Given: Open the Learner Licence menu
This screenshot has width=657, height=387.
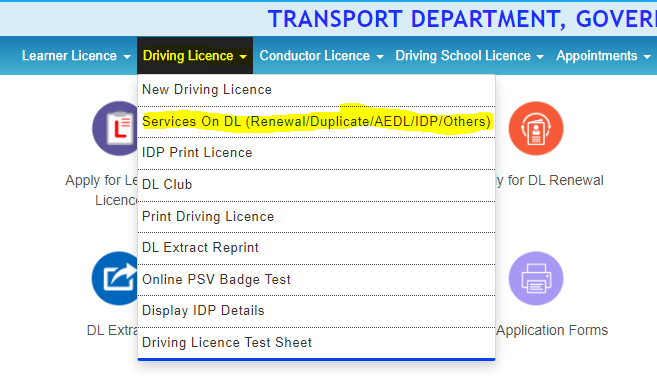Looking at the screenshot, I should tap(76, 56).
